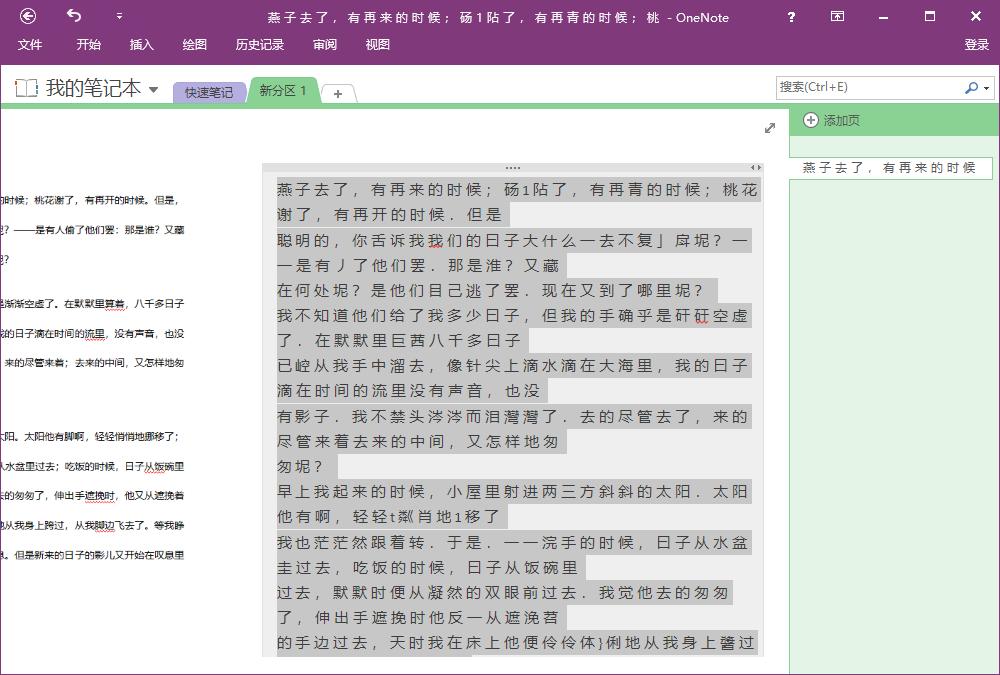Screen dimensions: 1000x675
Task: Create a new section with the + tab
Action: click(x=339, y=93)
